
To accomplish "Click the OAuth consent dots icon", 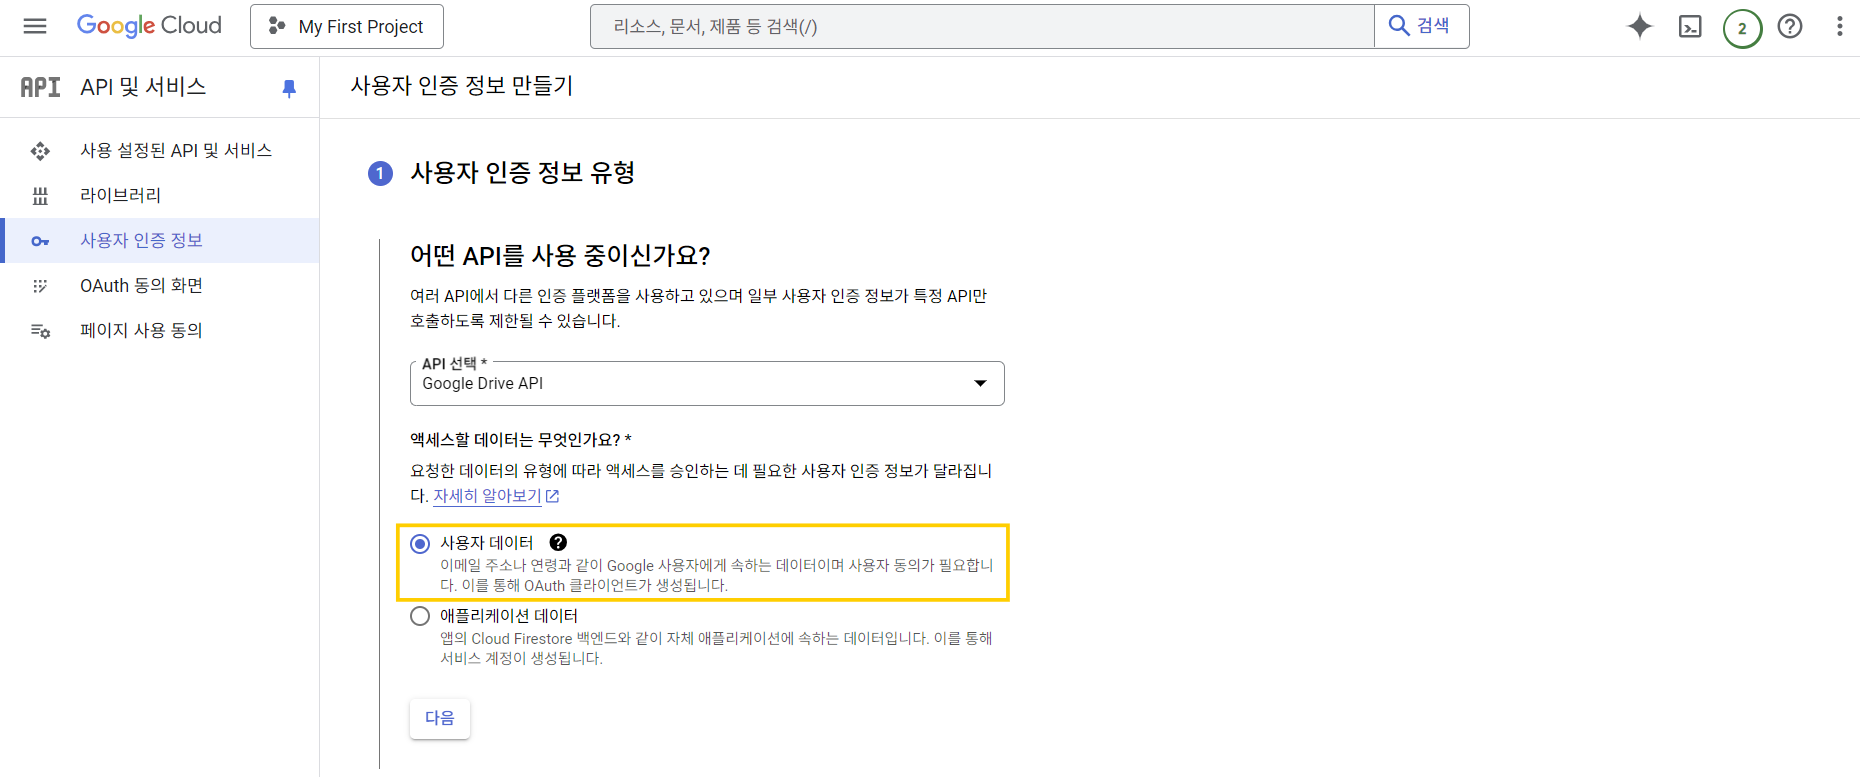I will (x=40, y=286).
